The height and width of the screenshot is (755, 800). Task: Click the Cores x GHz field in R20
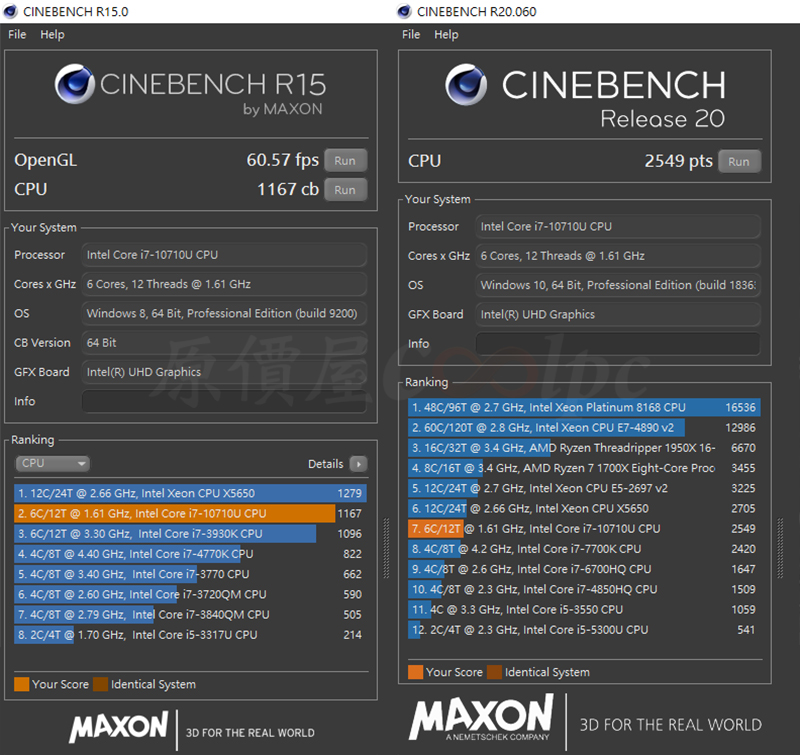pyautogui.click(x=618, y=256)
